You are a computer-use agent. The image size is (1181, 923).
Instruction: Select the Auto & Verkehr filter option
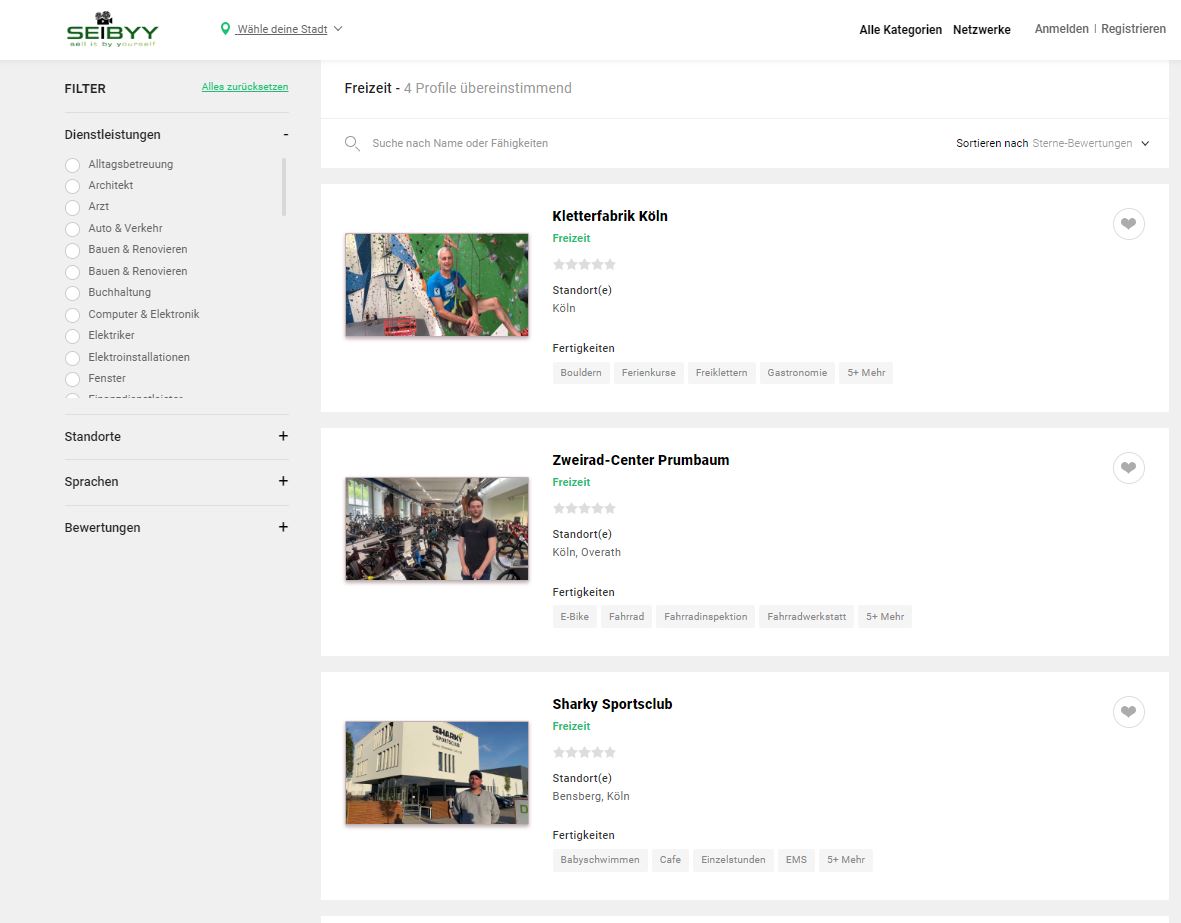pos(72,229)
